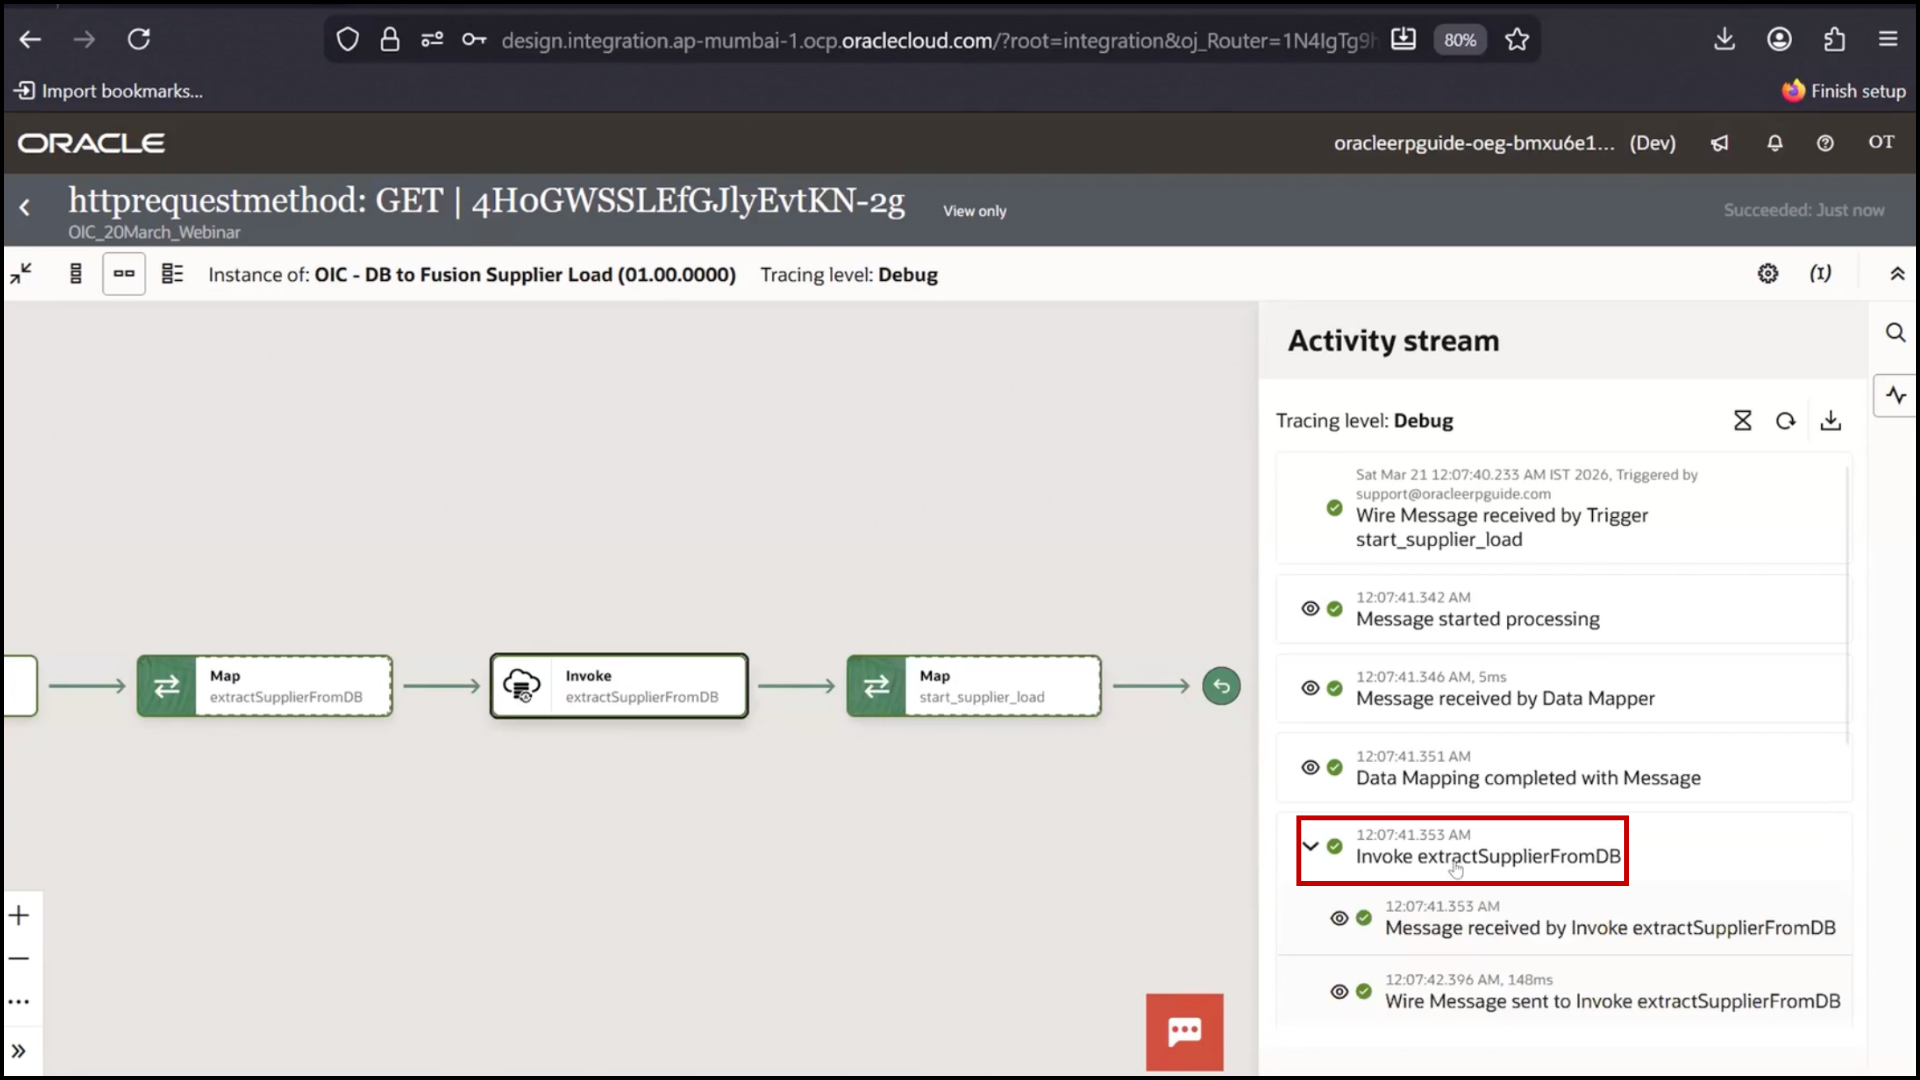Image resolution: width=1920 pixels, height=1080 pixels.
Task: Reload the page with refresh icon
Action: (138, 39)
